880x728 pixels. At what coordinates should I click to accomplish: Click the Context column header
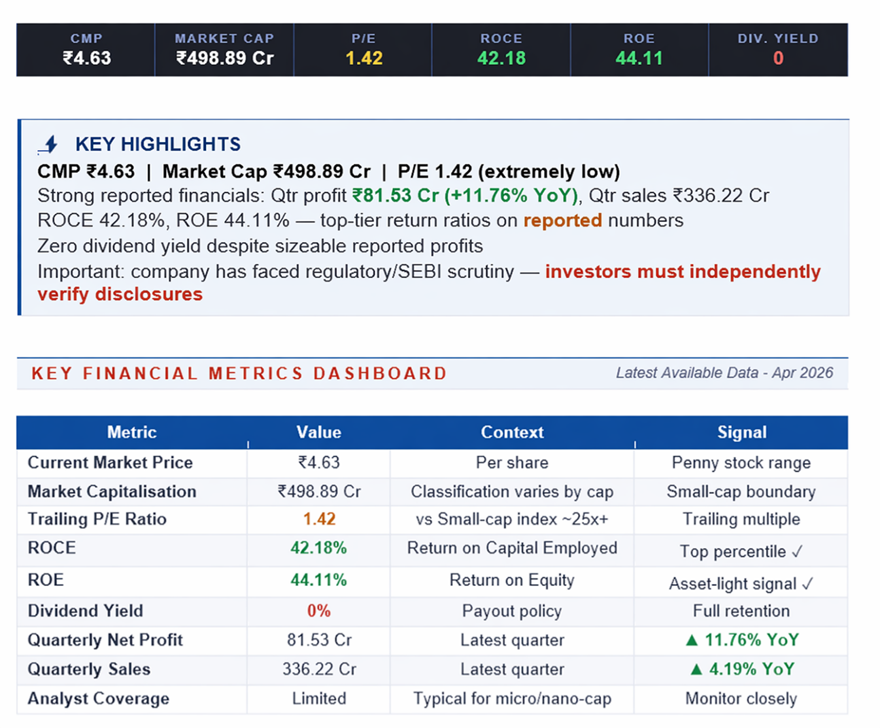[x=512, y=433]
